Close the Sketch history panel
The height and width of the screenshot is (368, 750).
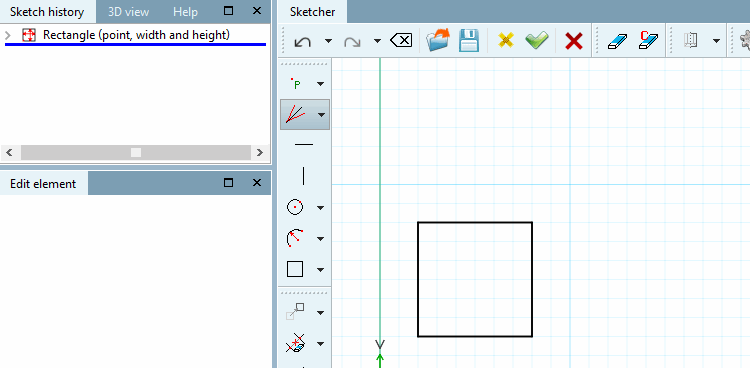pos(257,11)
